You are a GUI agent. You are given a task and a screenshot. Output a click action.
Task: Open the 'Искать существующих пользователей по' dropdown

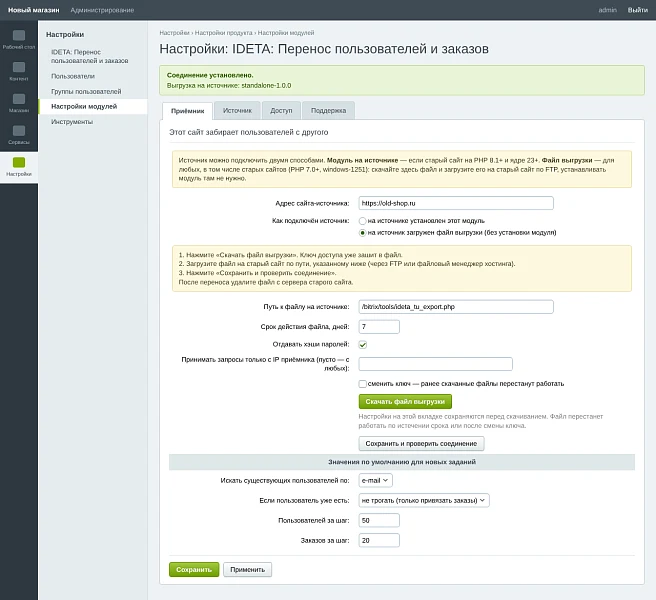point(375,480)
